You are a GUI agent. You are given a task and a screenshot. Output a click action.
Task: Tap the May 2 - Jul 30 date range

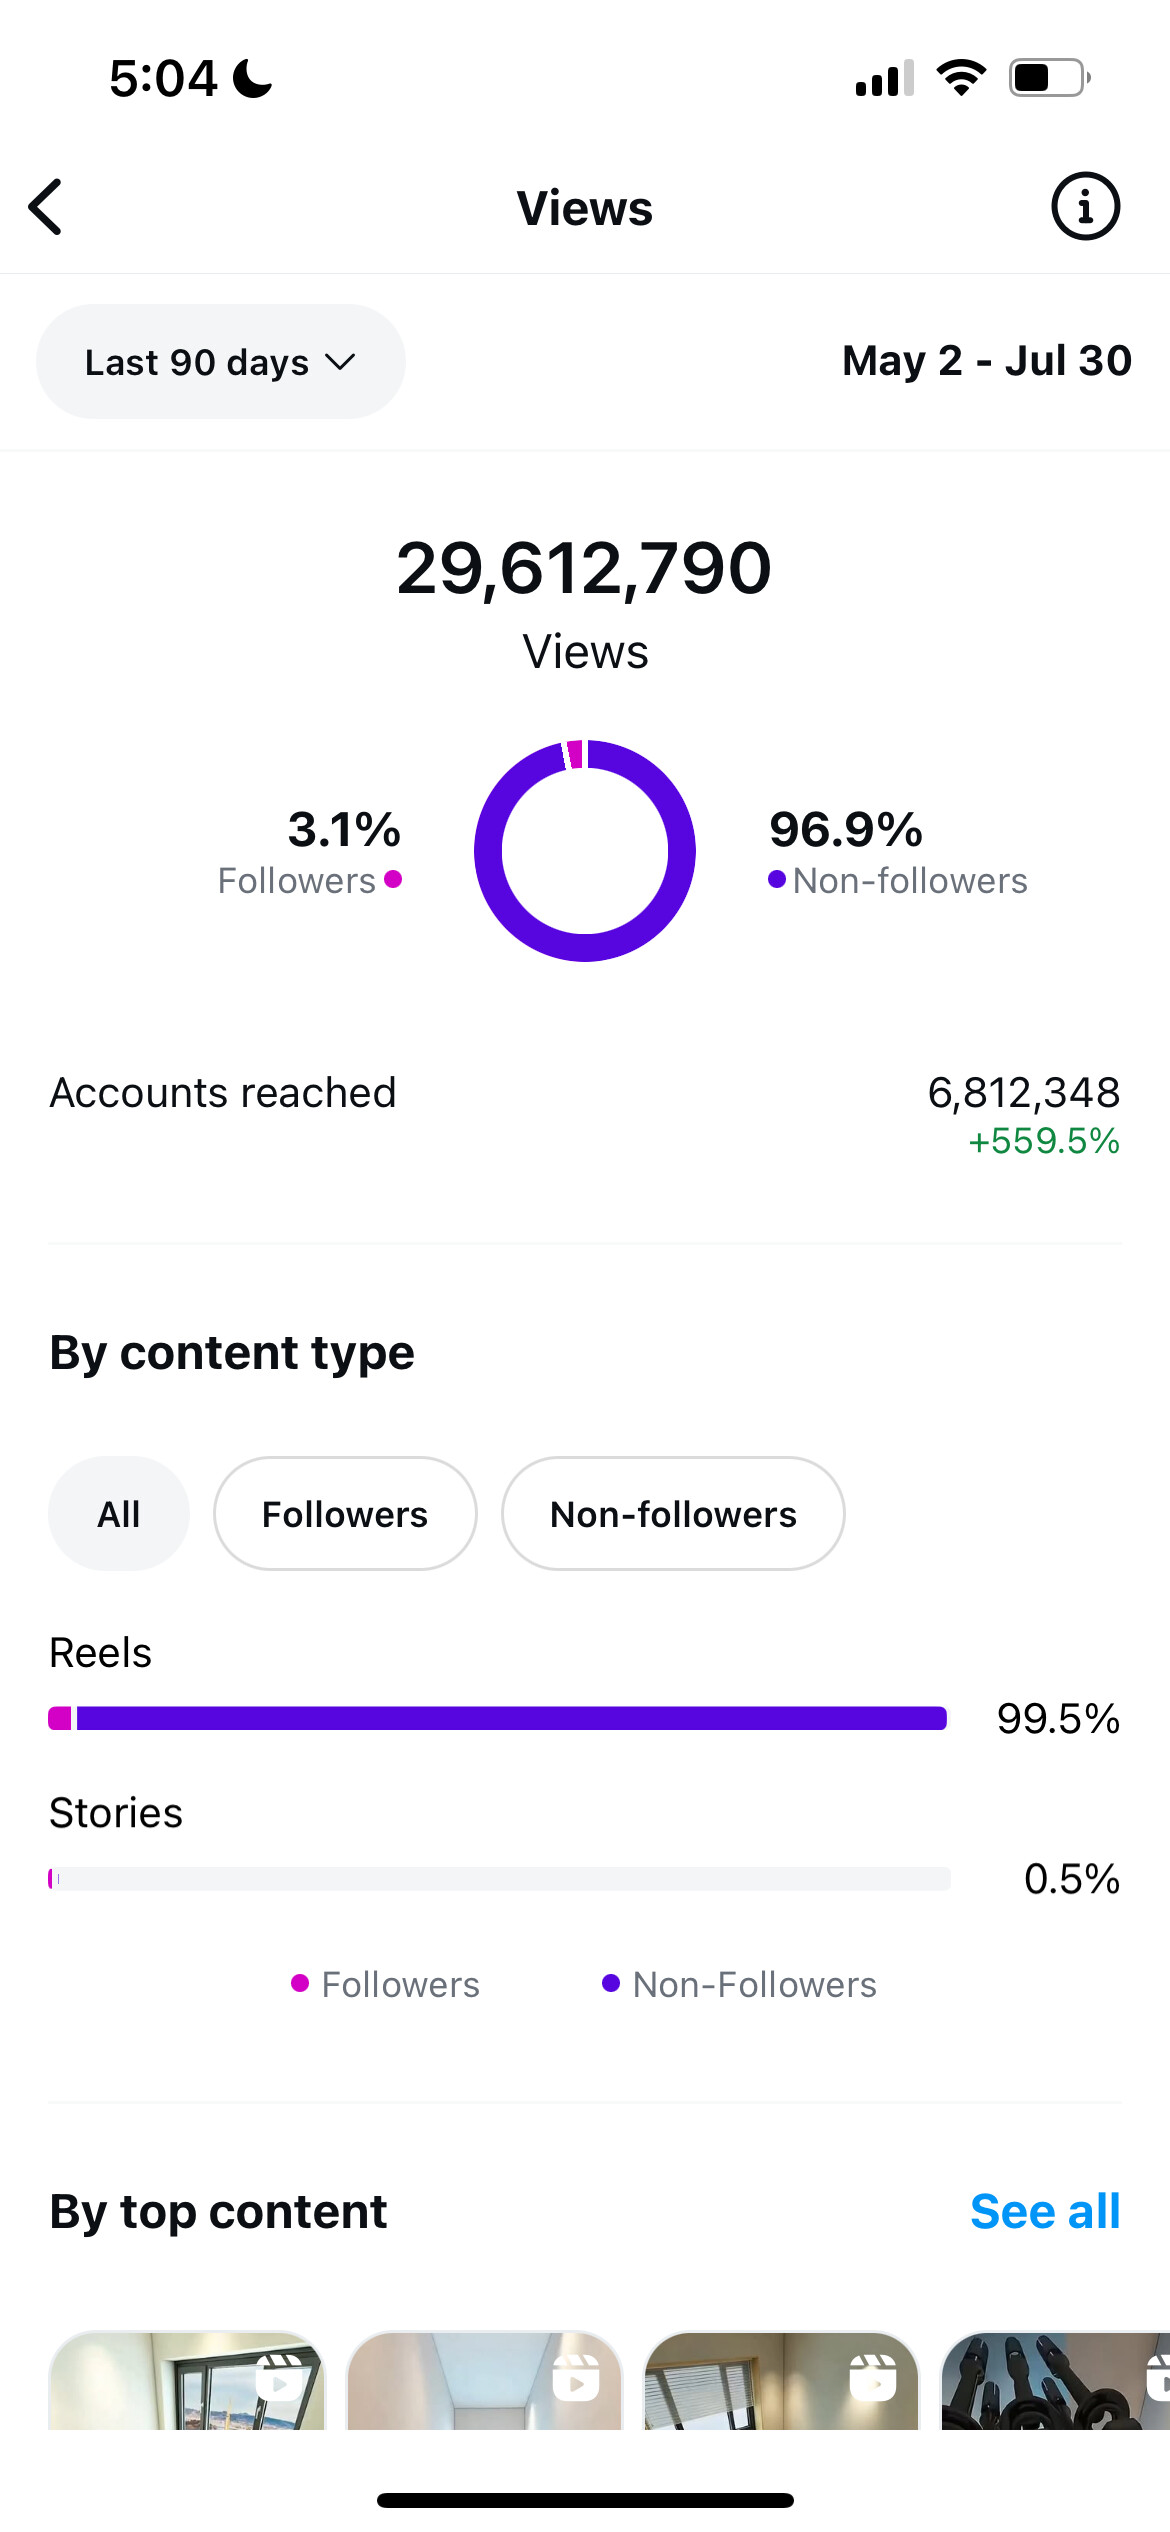(x=987, y=361)
